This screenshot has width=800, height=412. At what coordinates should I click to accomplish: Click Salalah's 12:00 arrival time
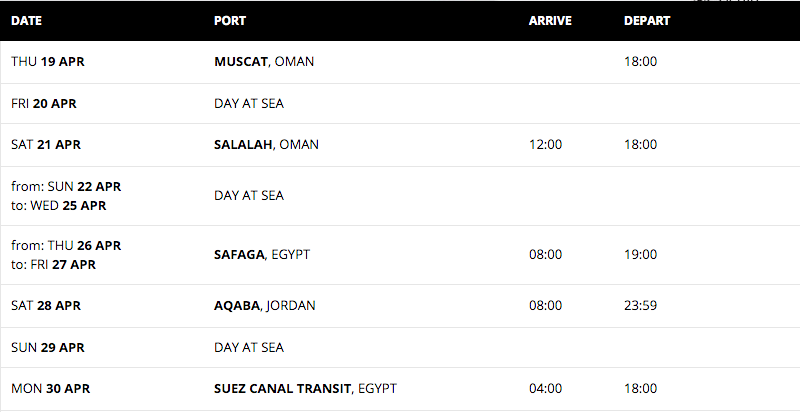click(545, 145)
